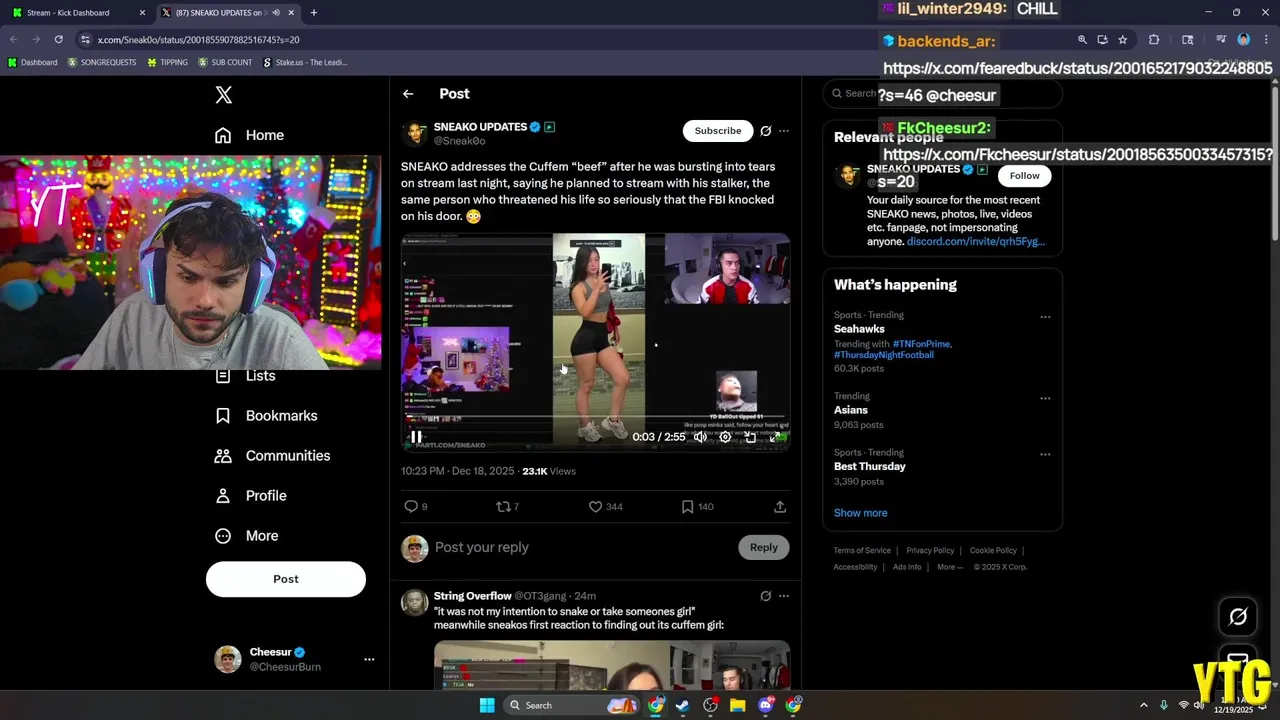Switch to Stream - Kick Dashboard tab
The width and height of the screenshot is (1280, 720).
[79, 13]
